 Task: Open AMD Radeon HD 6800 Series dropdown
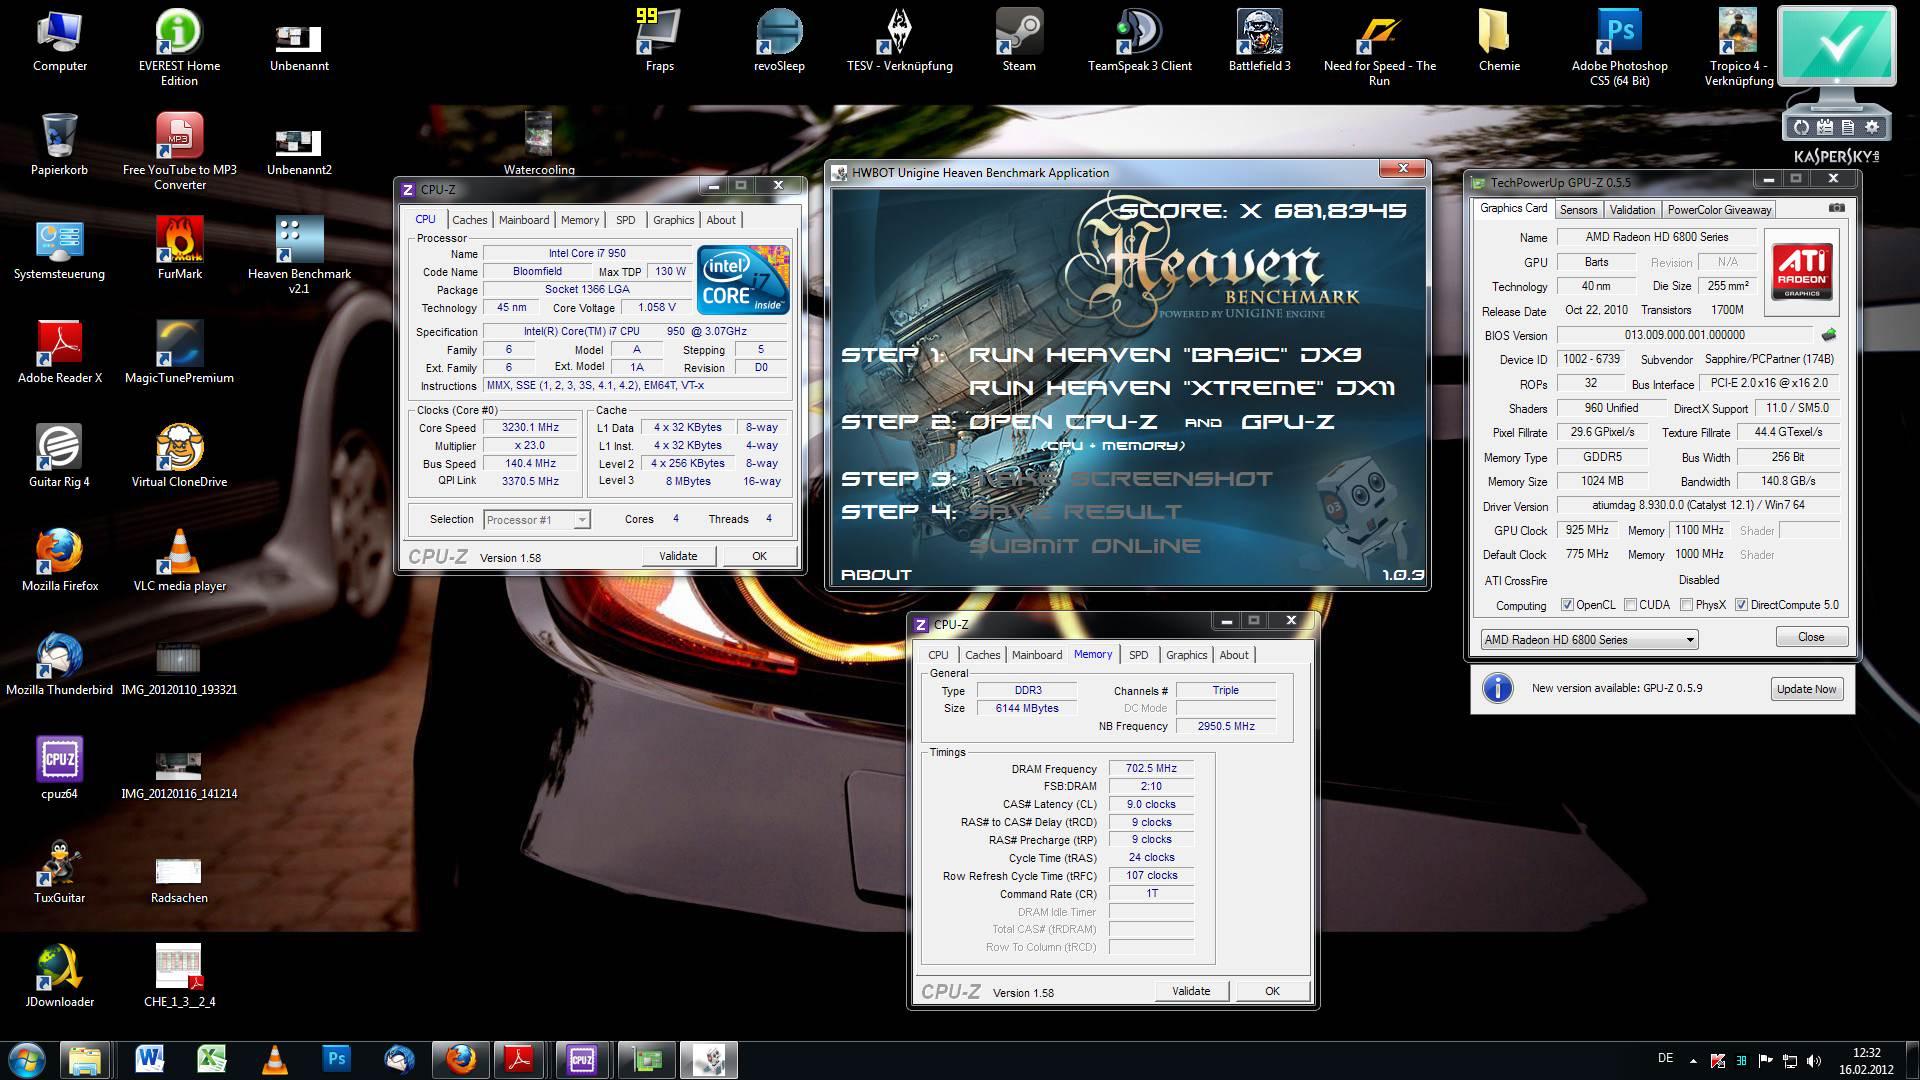1589,640
